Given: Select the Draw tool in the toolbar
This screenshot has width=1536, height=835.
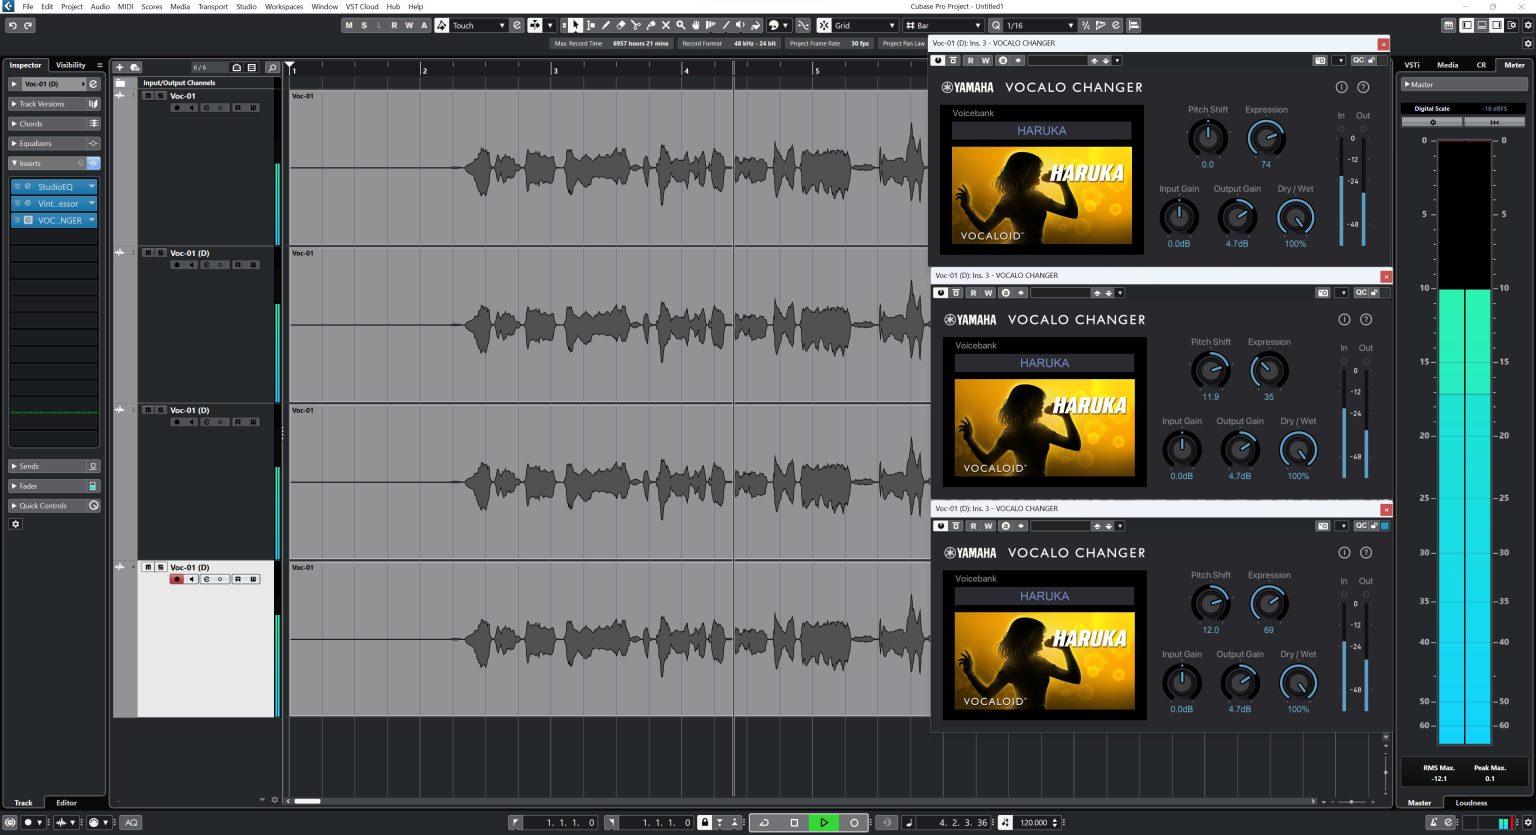Looking at the screenshot, I should point(606,25).
